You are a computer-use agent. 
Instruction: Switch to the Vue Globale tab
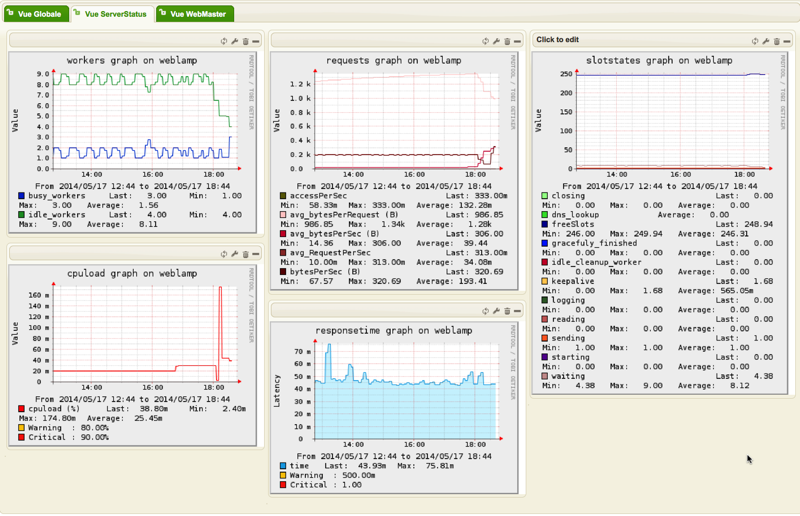[38, 15]
